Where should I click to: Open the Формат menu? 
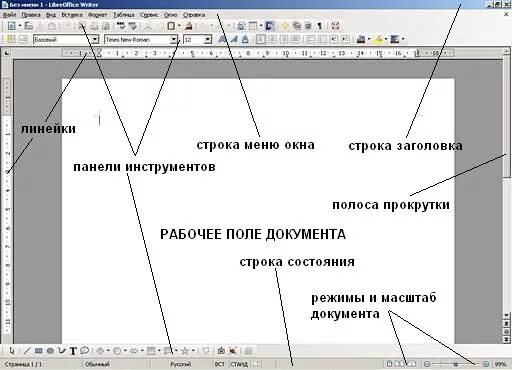tap(97, 15)
